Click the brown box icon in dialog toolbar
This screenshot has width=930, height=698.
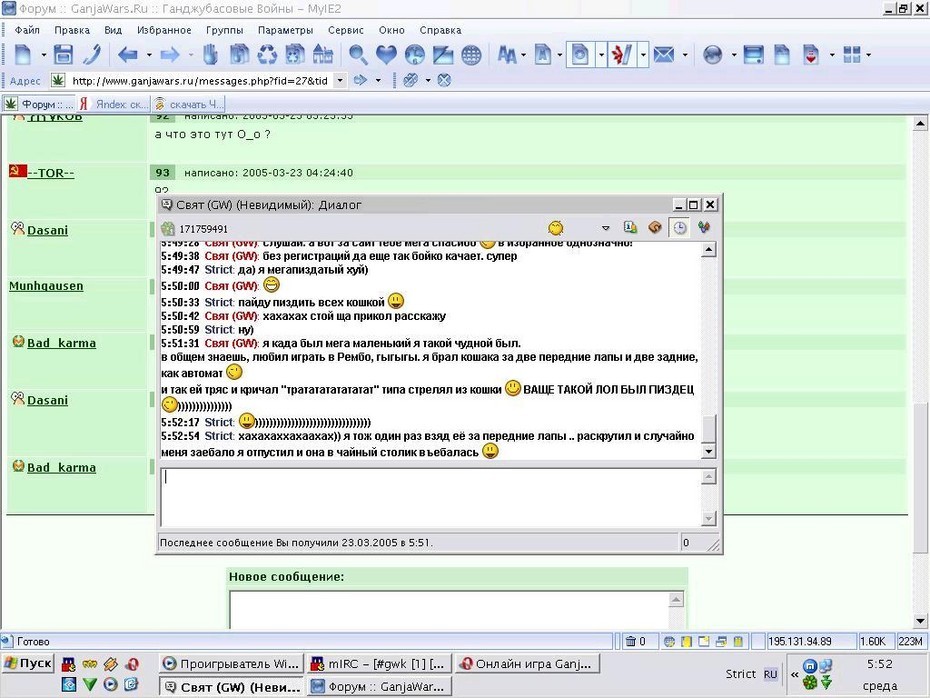655,227
